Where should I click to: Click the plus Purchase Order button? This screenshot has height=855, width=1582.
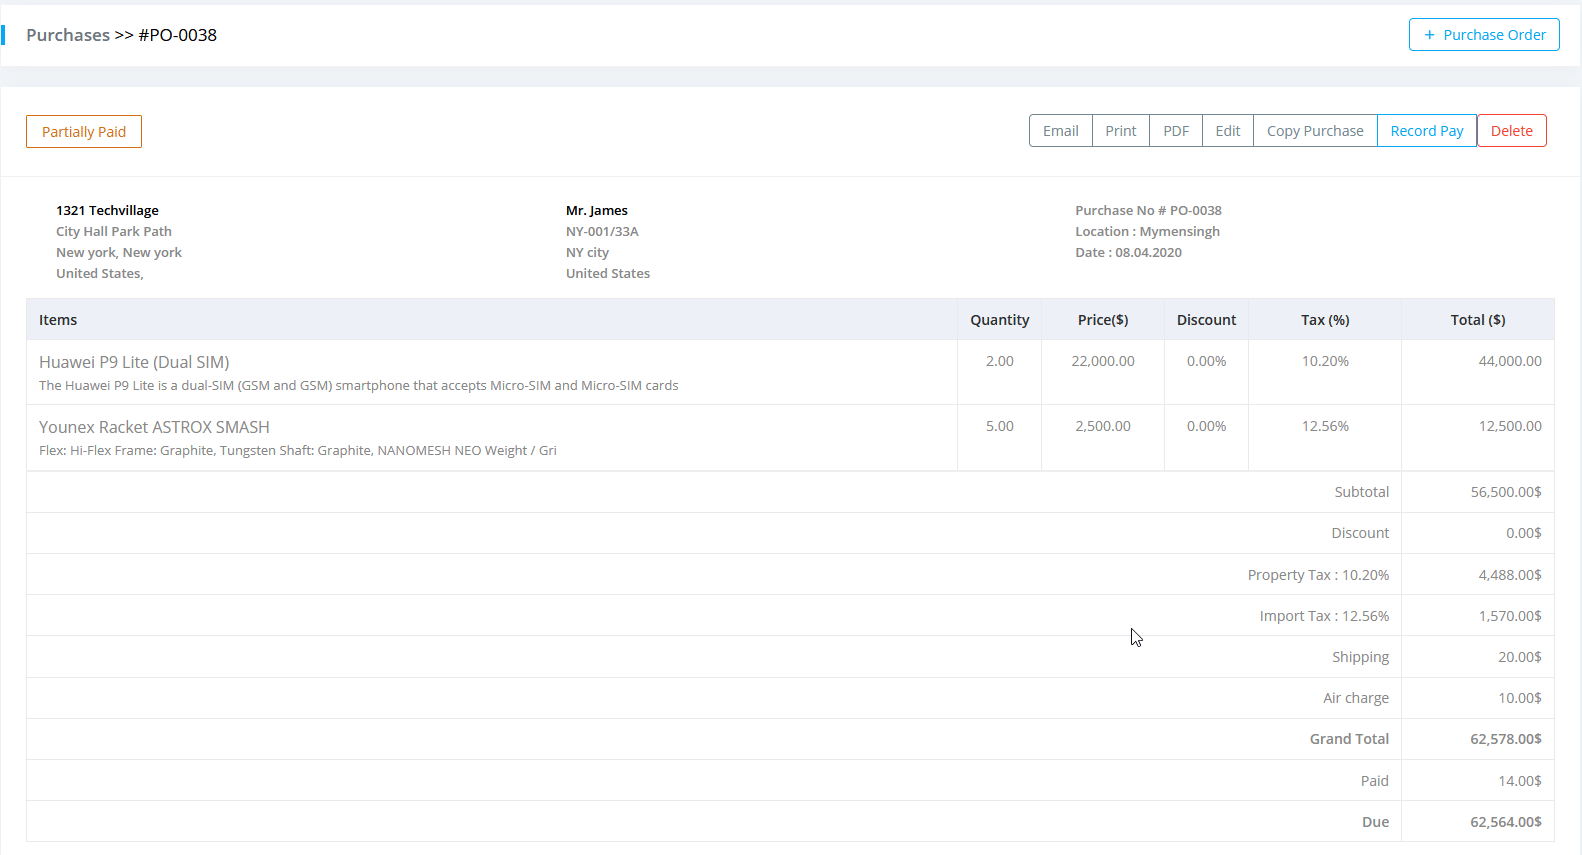[1484, 35]
